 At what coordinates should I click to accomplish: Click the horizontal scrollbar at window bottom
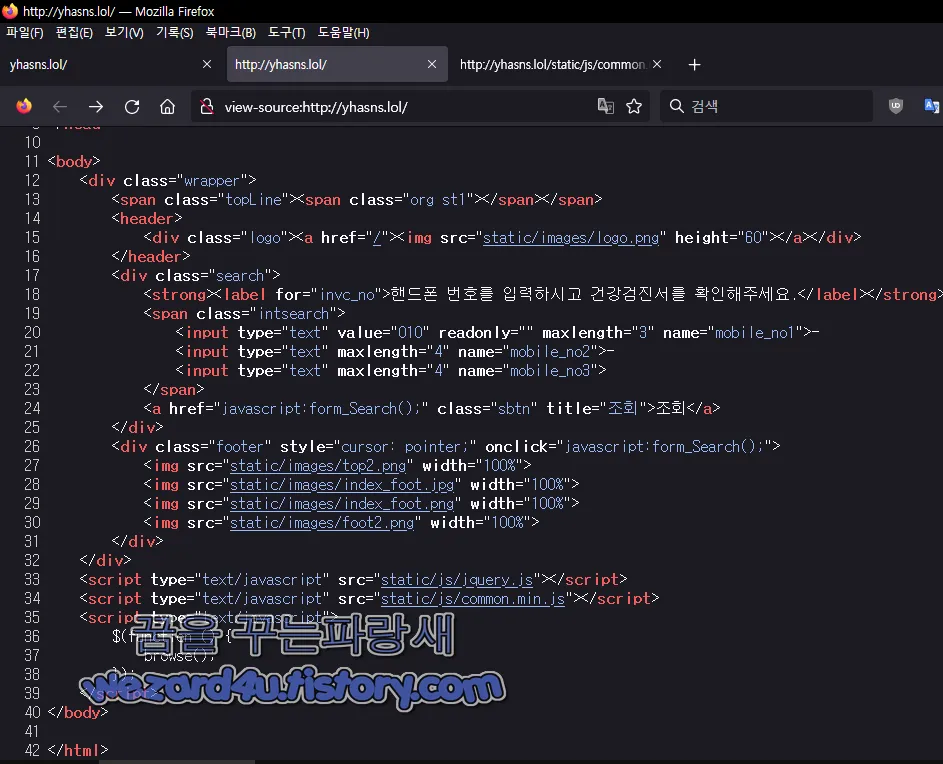pos(177,762)
